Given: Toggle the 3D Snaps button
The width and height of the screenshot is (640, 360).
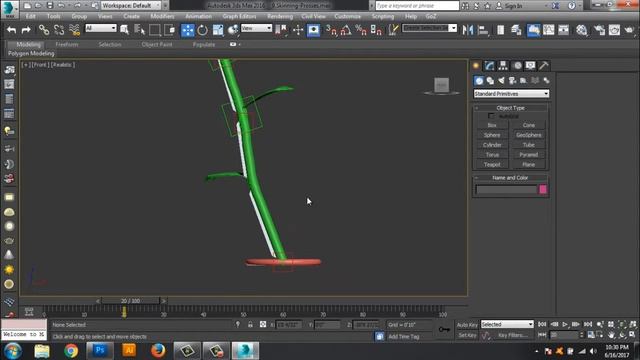Looking at the screenshot, I should (331, 30).
